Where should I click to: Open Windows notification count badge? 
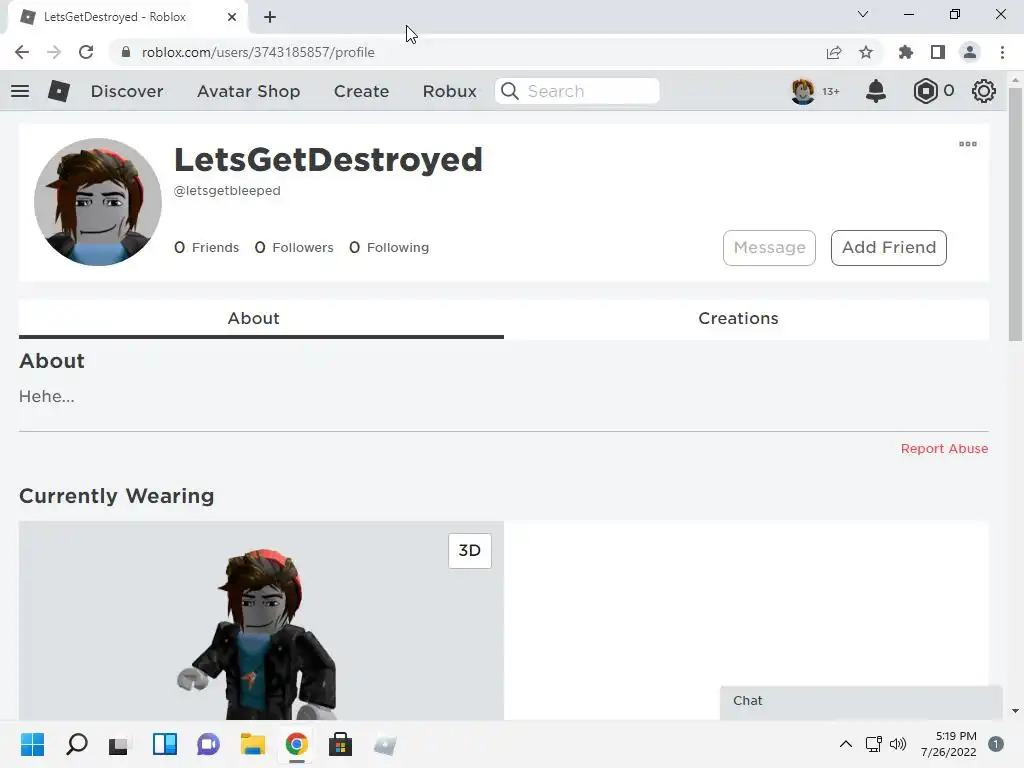[995, 744]
